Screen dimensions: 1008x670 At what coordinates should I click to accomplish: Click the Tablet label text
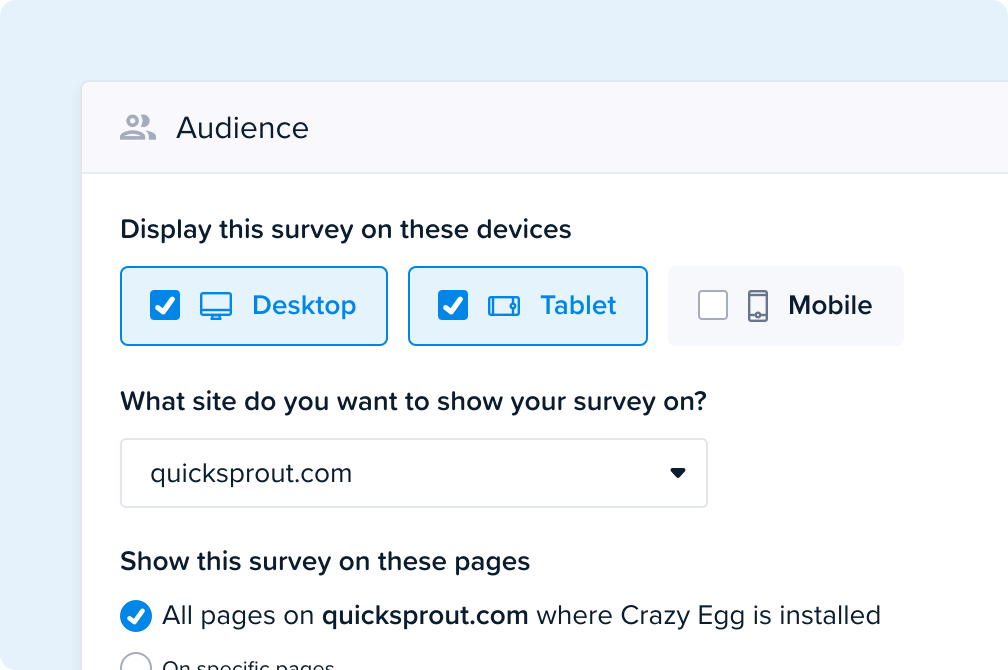(x=579, y=305)
